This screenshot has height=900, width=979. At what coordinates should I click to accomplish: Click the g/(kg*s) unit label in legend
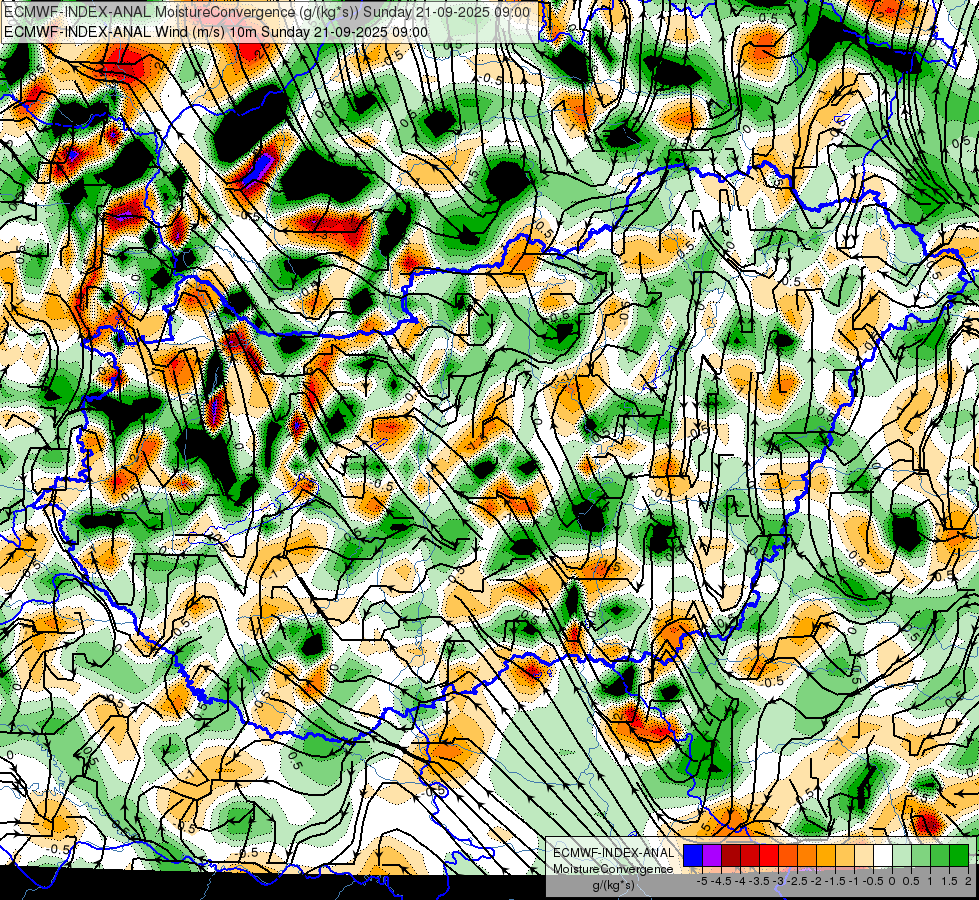click(x=613, y=886)
